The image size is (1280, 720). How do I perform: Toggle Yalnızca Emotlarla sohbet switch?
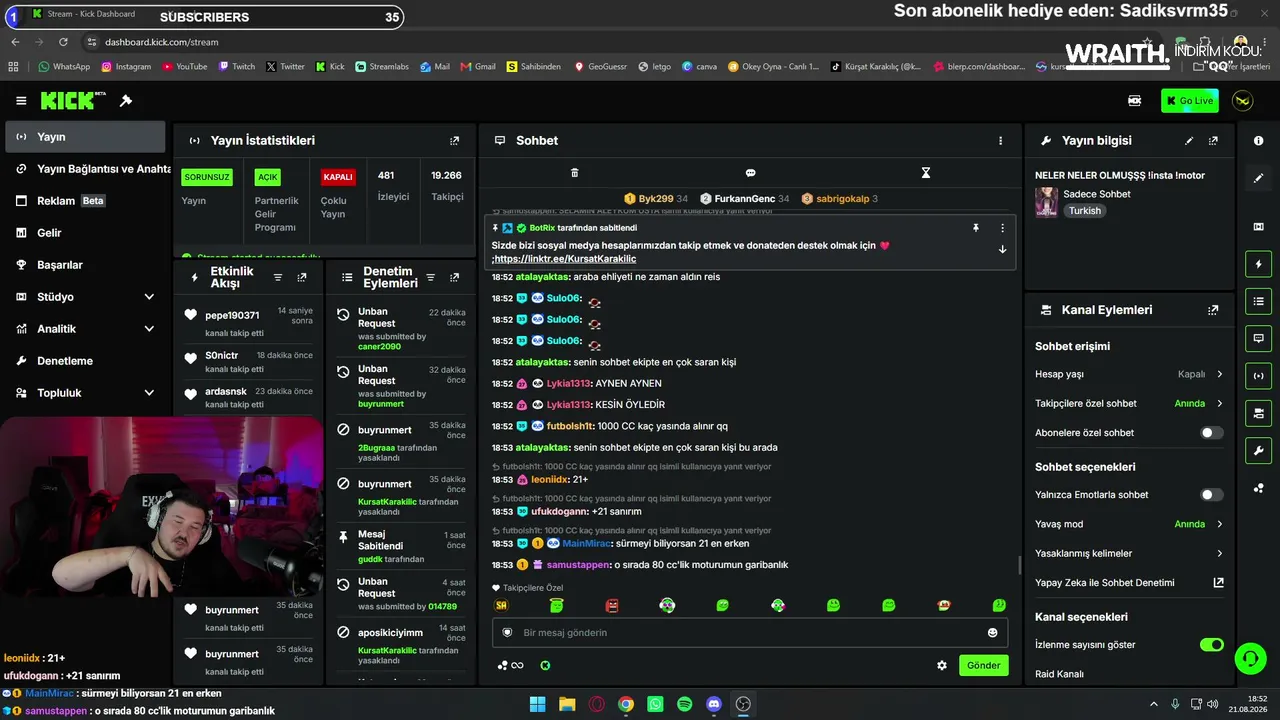[x=1210, y=495]
